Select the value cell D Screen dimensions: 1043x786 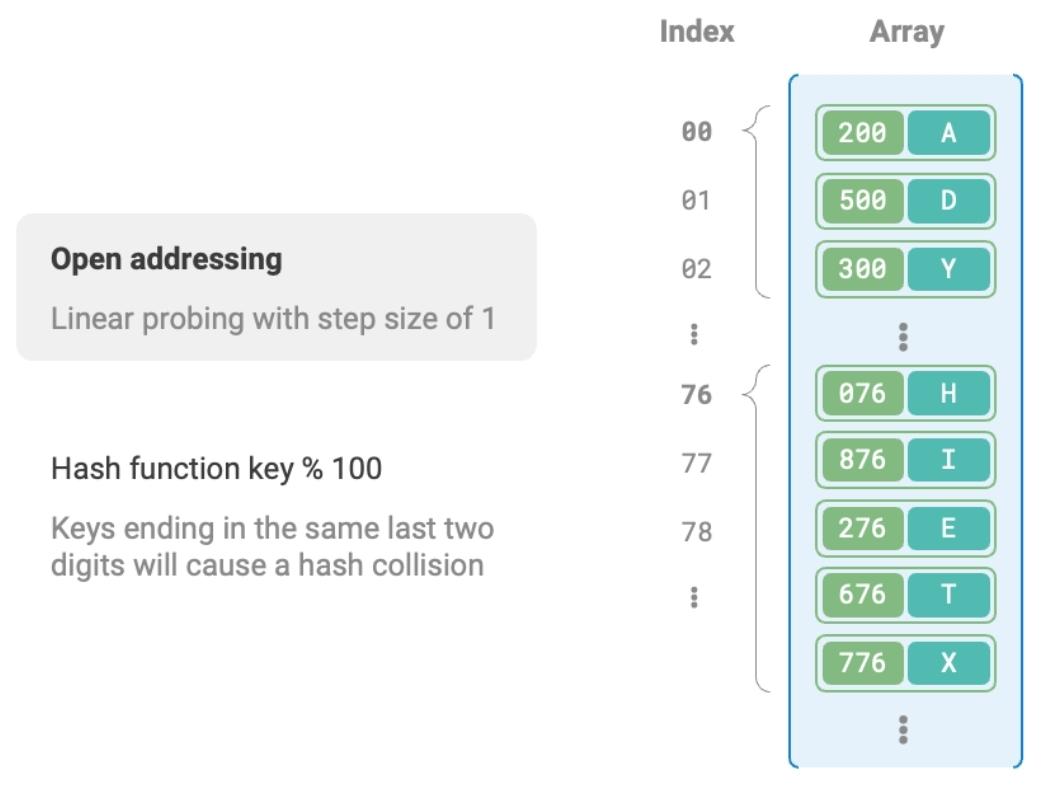[x=948, y=200]
